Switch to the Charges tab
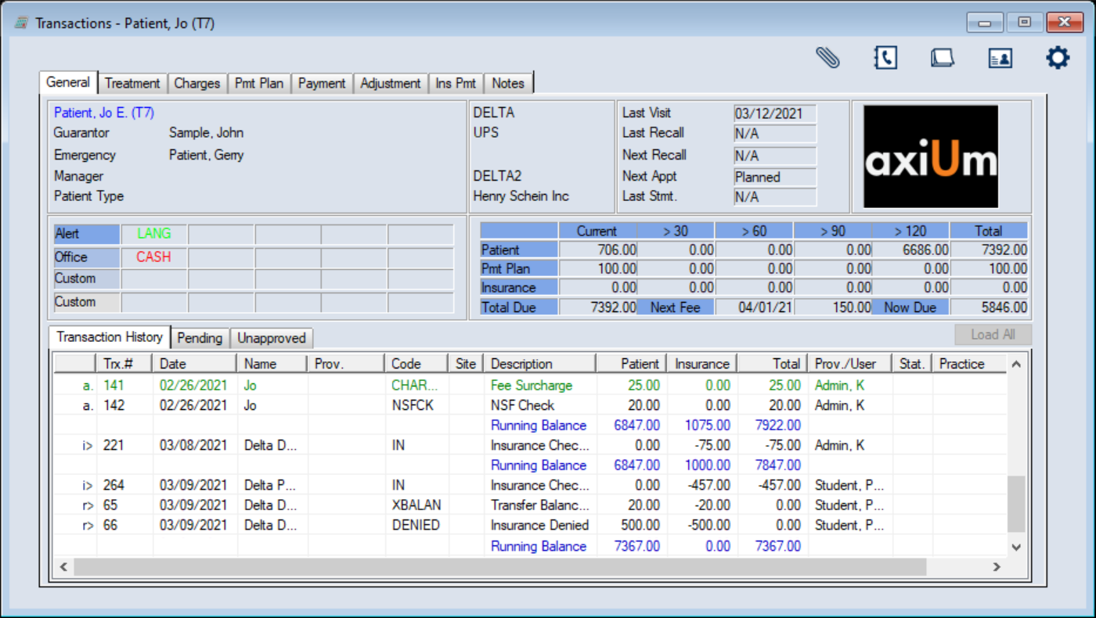Image resolution: width=1096 pixels, height=618 pixels. point(196,84)
